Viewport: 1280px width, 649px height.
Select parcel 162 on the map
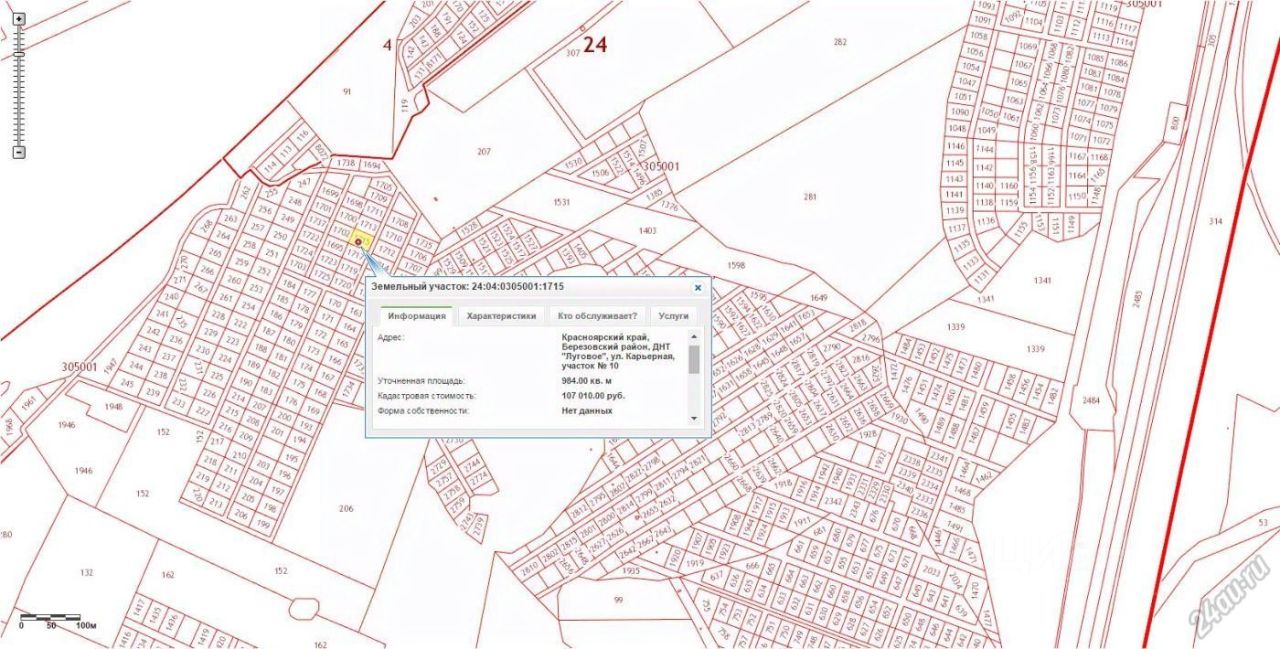[167, 575]
